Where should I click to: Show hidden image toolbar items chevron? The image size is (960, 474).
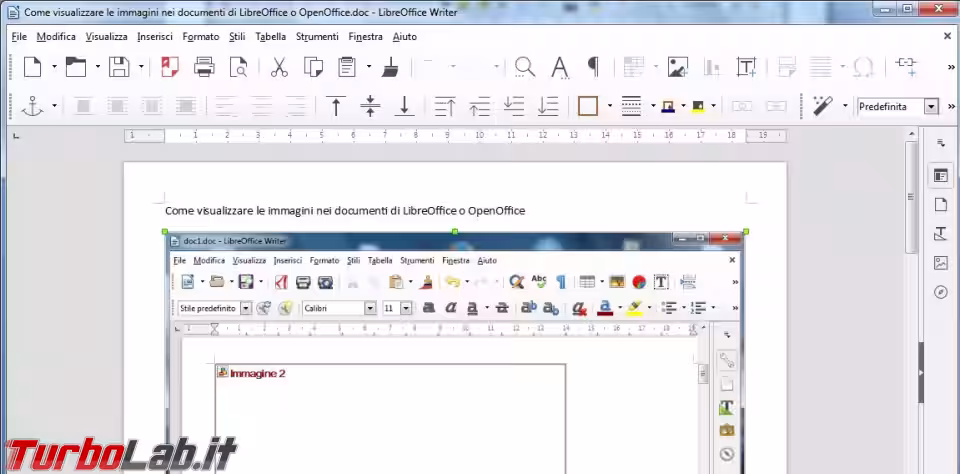click(951, 107)
